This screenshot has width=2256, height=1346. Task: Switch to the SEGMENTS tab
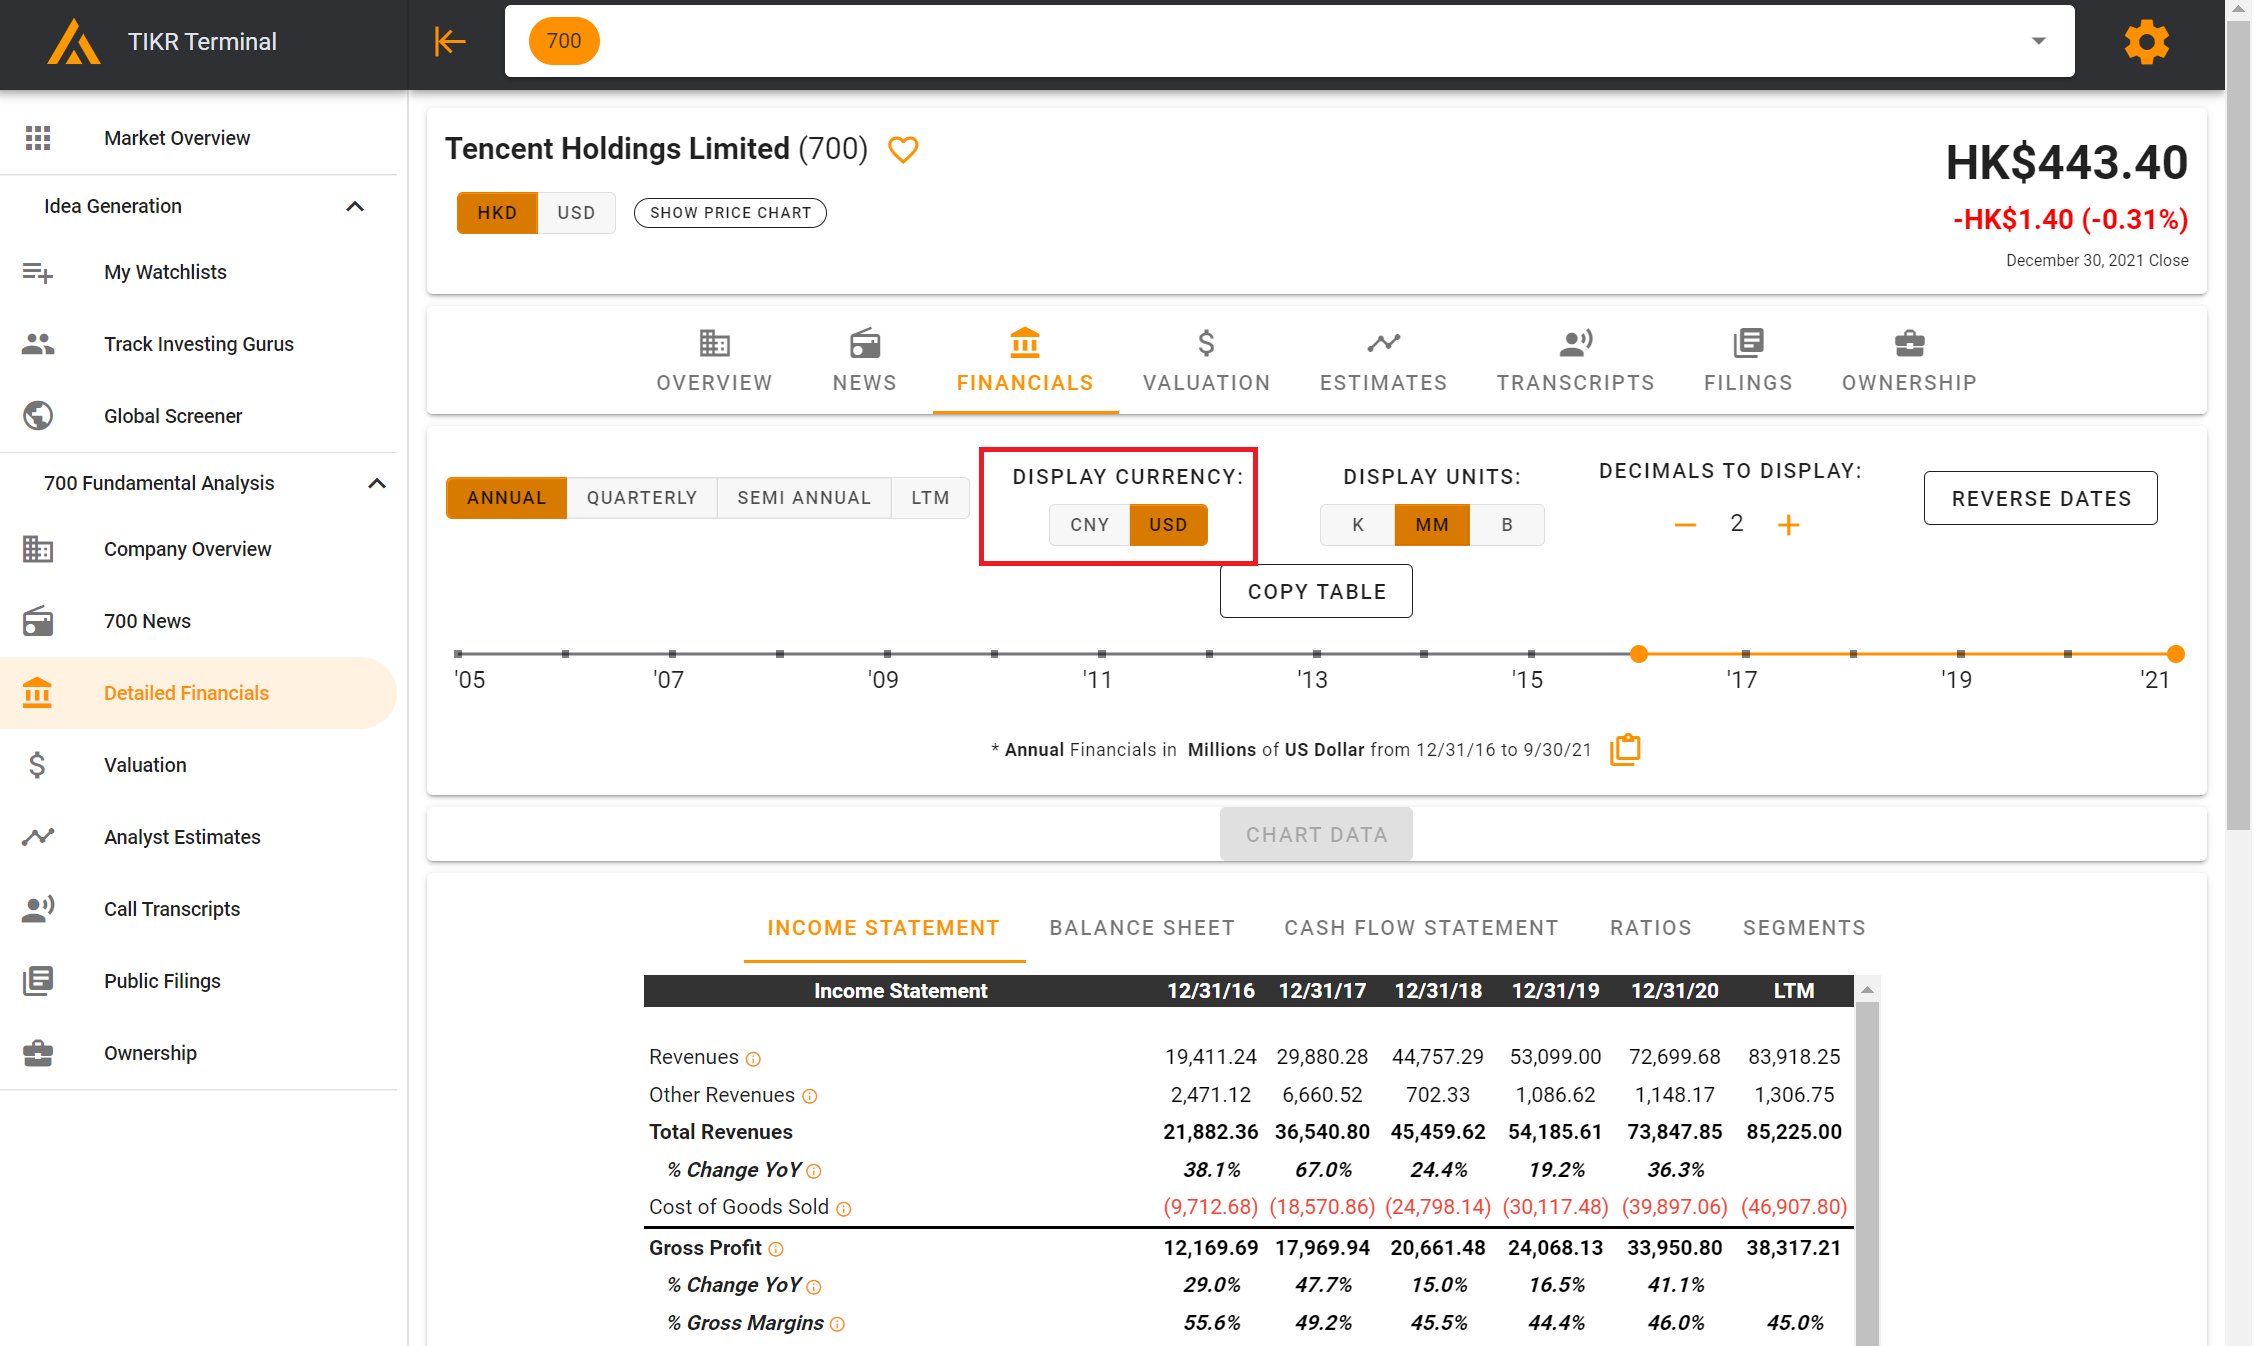pyautogui.click(x=1804, y=928)
